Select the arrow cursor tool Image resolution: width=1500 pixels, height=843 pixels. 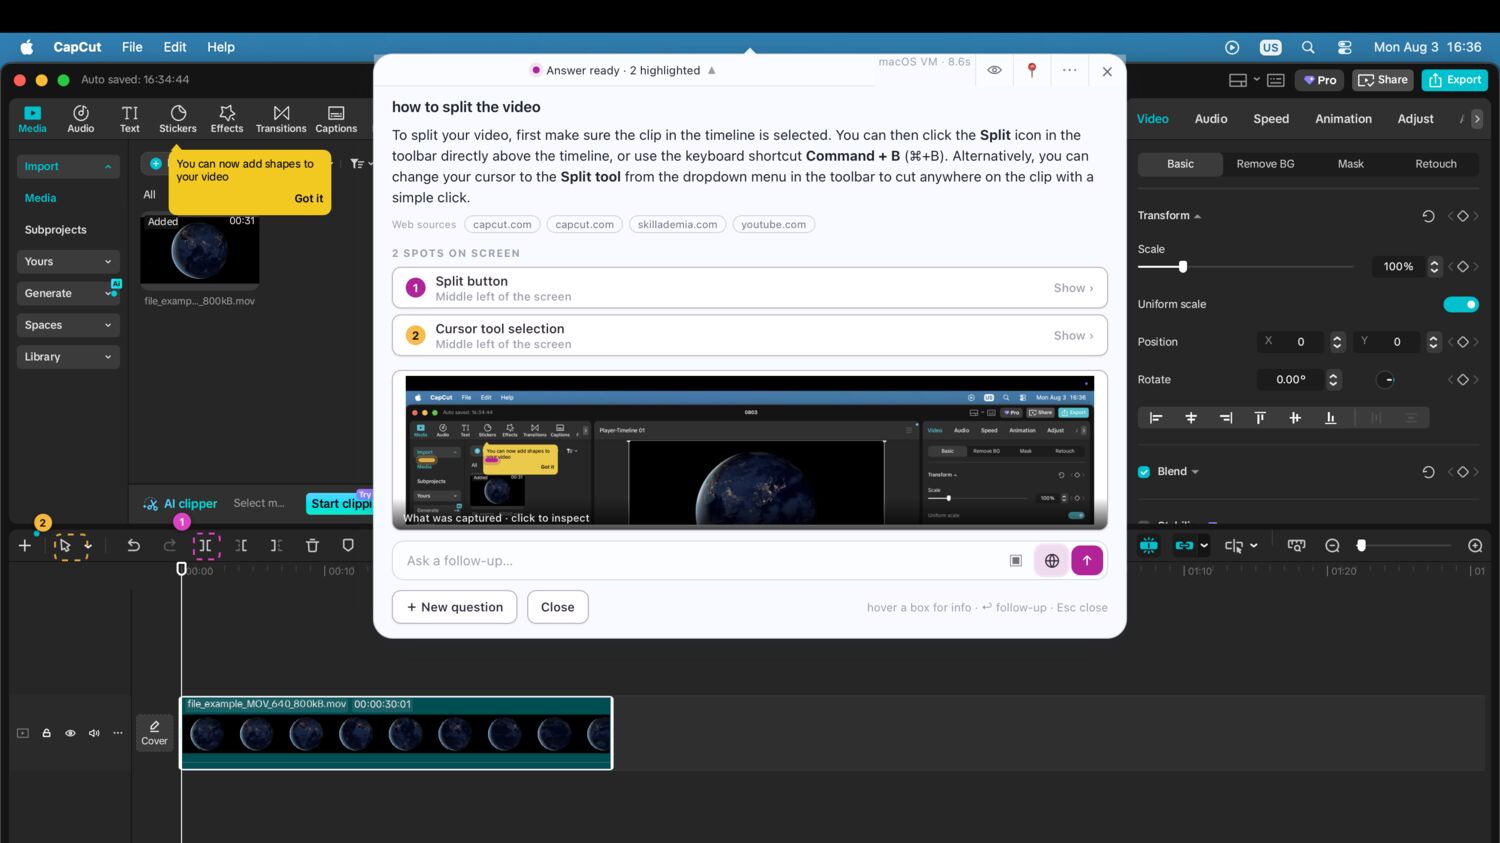click(x=64, y=546)
